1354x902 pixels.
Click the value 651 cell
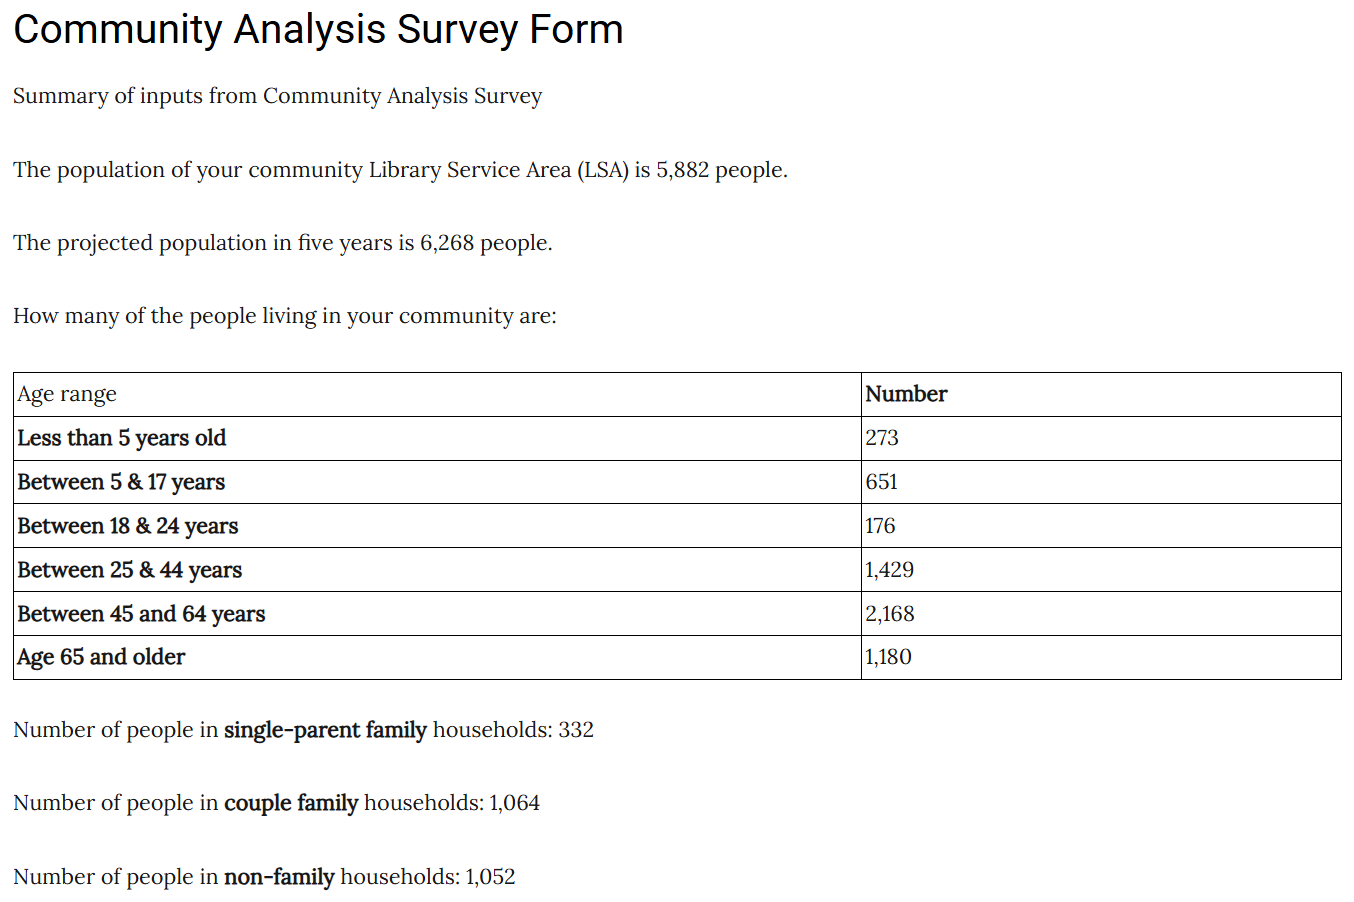click(1101, 482)
